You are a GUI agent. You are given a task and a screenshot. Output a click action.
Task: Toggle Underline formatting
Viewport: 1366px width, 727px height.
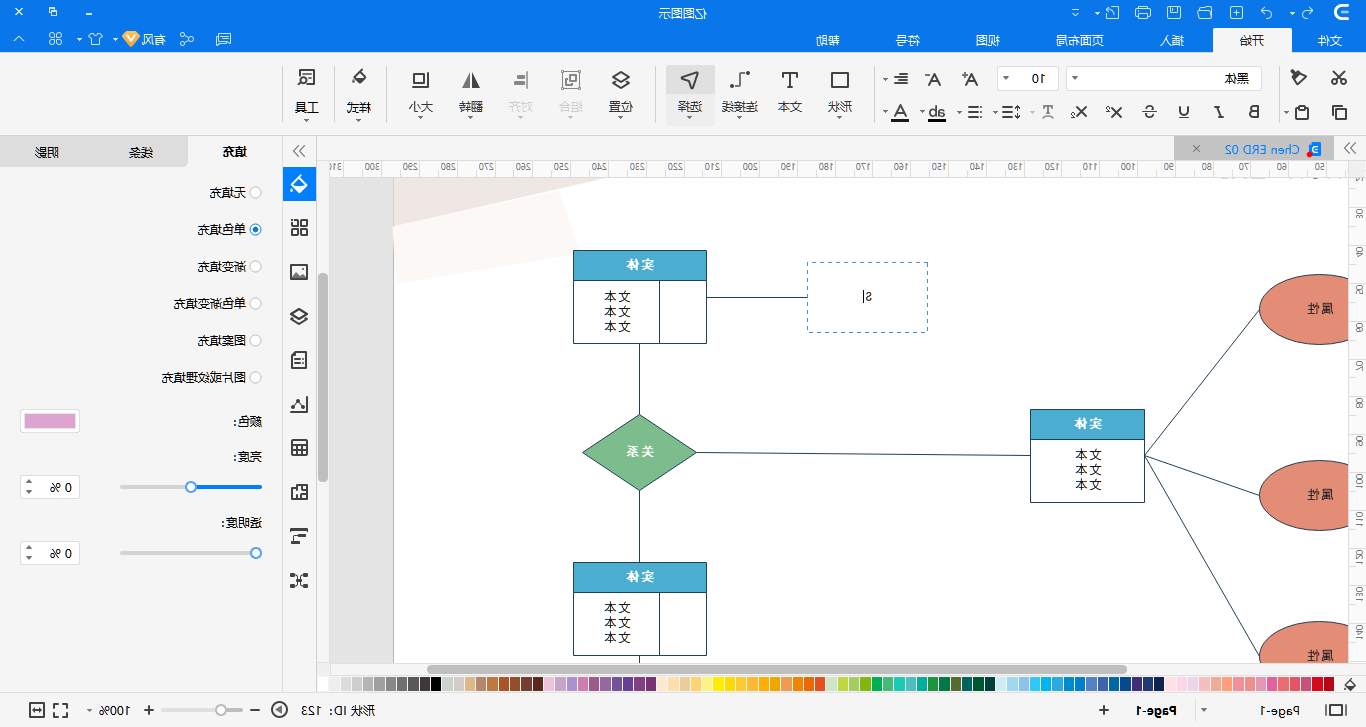coord(1184,112)
